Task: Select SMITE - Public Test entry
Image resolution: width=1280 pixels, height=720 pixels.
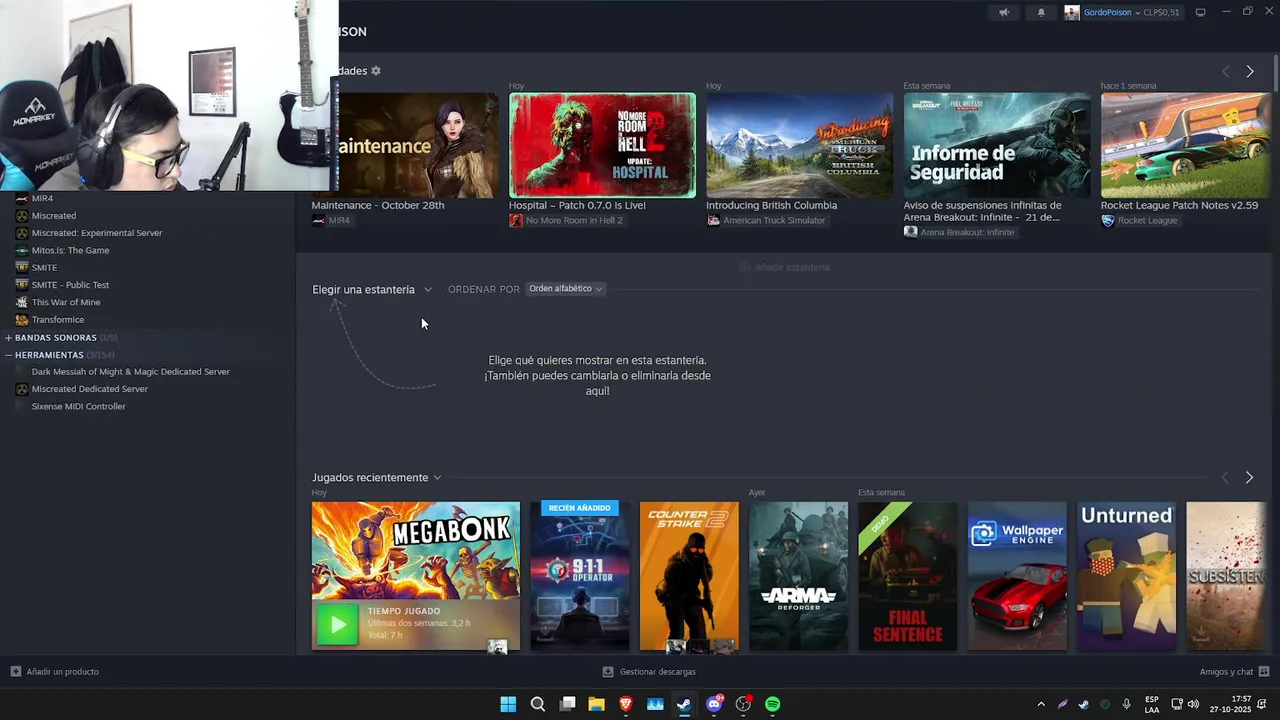Action: coord(70,285)
